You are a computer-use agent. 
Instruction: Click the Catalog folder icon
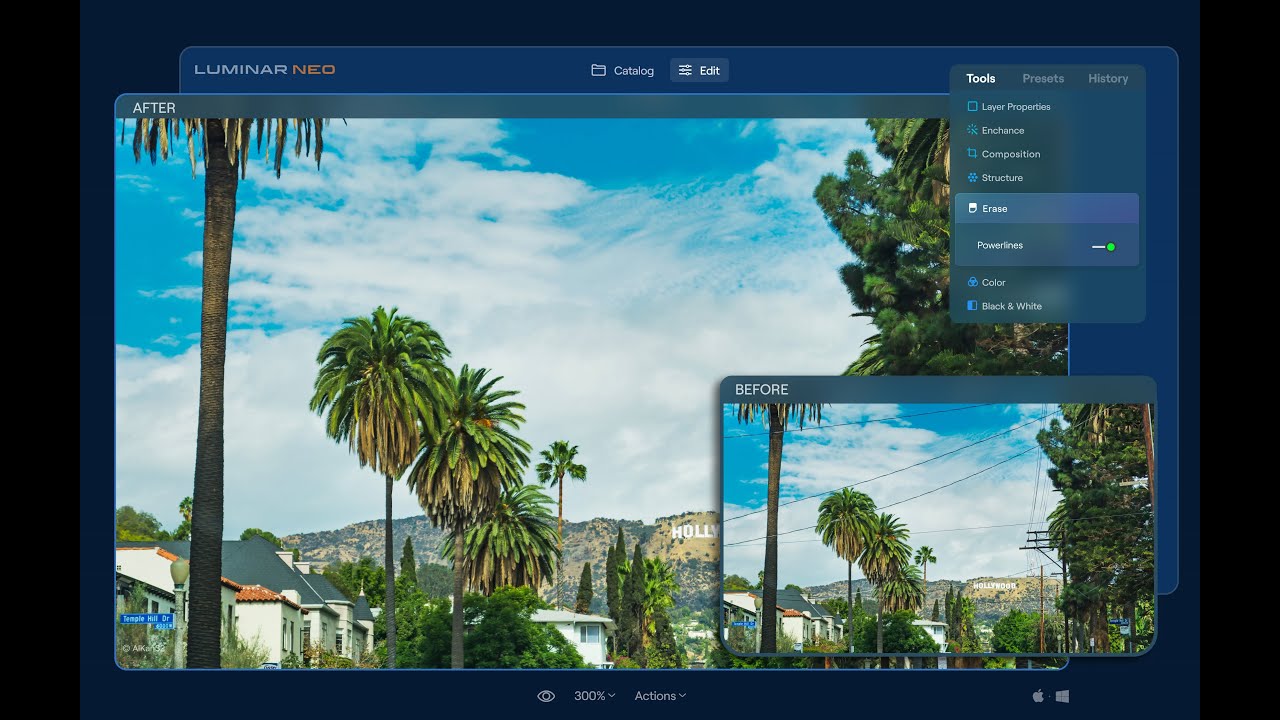click(x=598, y=70)
